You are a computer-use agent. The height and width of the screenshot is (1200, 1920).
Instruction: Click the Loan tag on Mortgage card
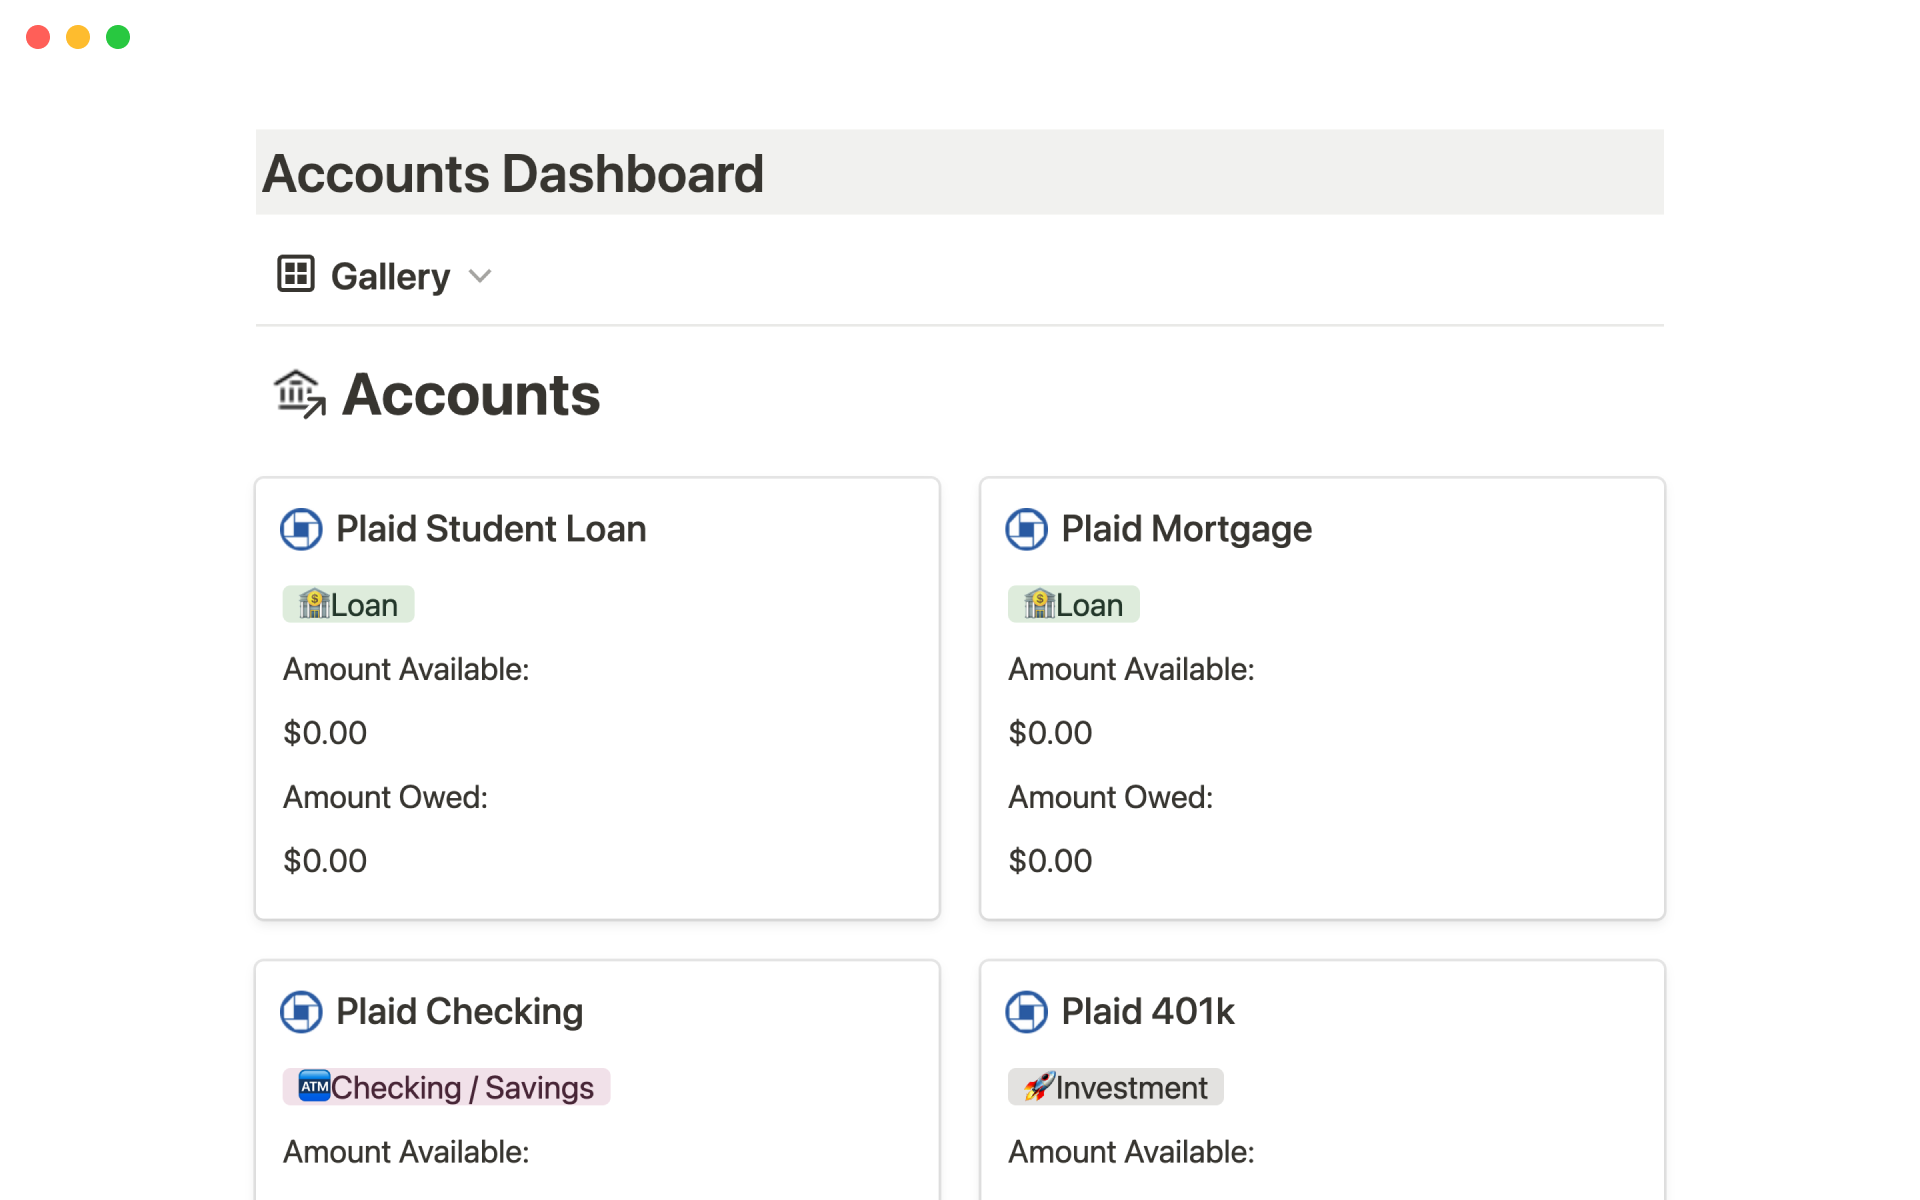(1073, 605)
